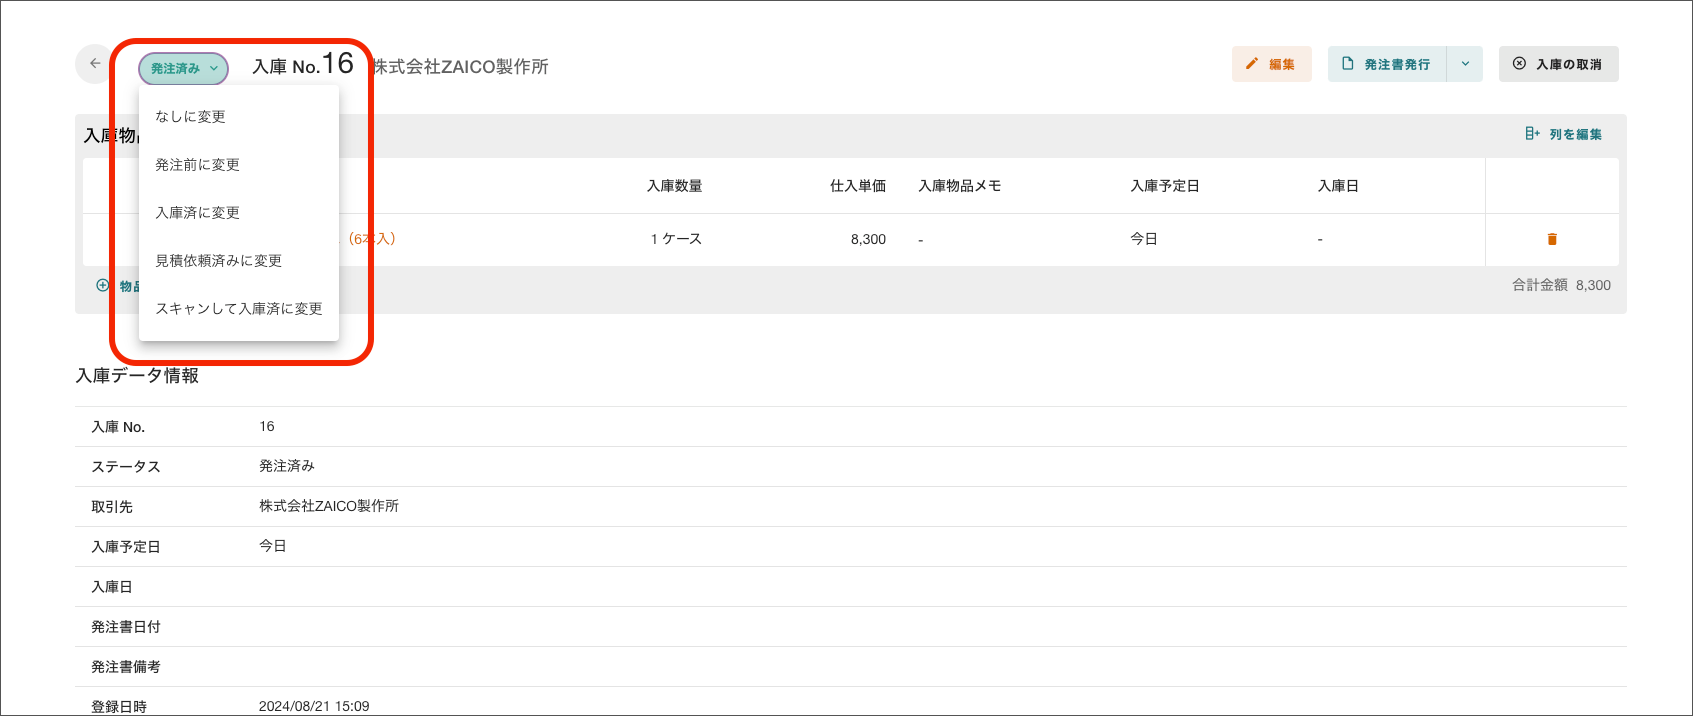Open 列を編集 column editor
The image size is (1693, 716).
point(1563,134)
